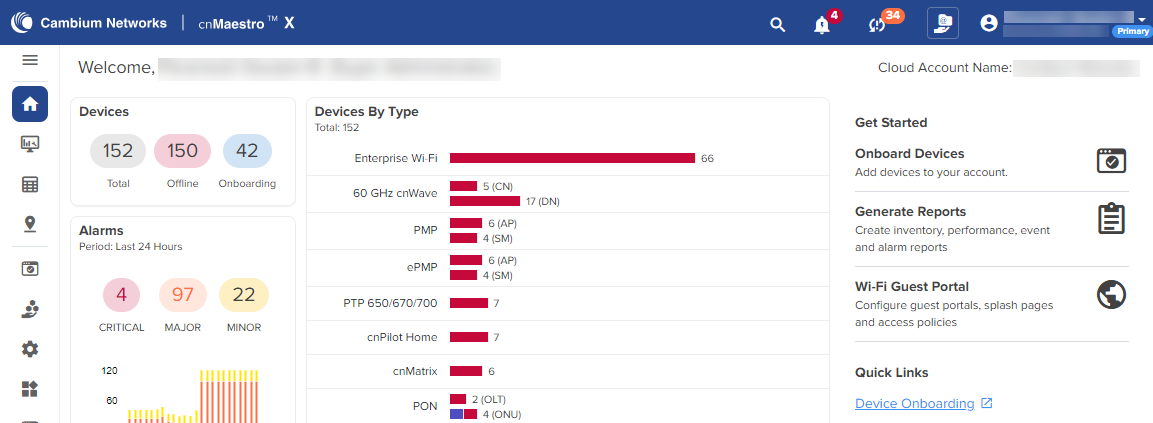Open the Wi-Fi Guest Portal globe icon
Image resolution: width=1153 pixels, height=423 pixels.
[1111, 294]
